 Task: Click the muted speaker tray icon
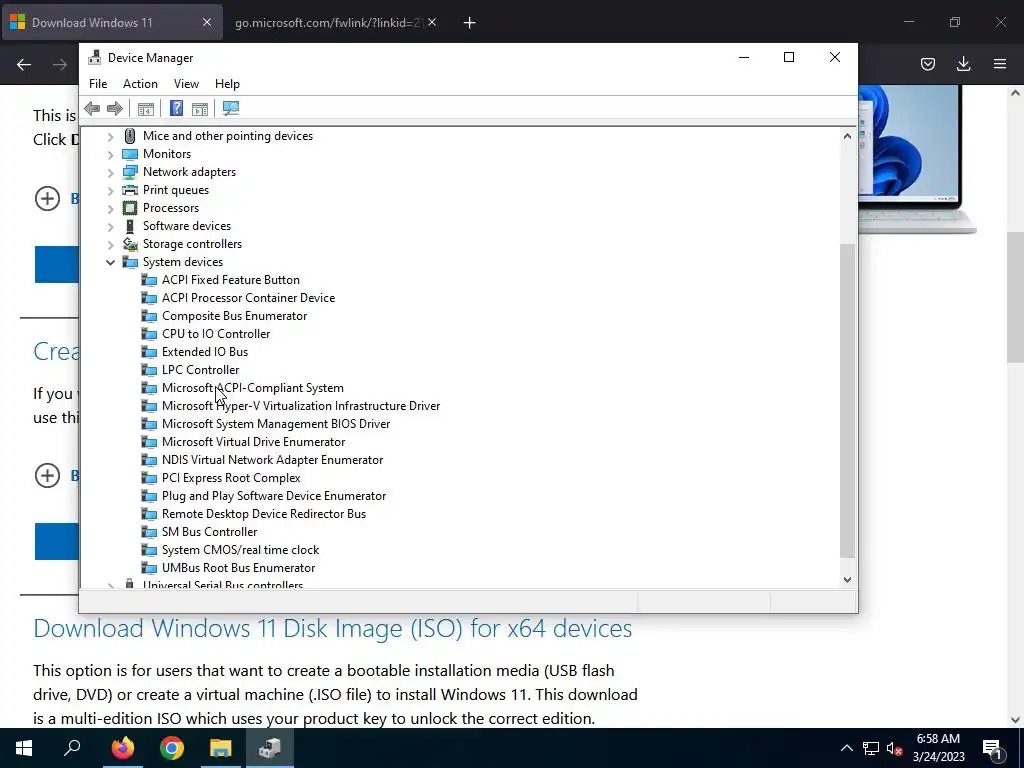[894, 748]
